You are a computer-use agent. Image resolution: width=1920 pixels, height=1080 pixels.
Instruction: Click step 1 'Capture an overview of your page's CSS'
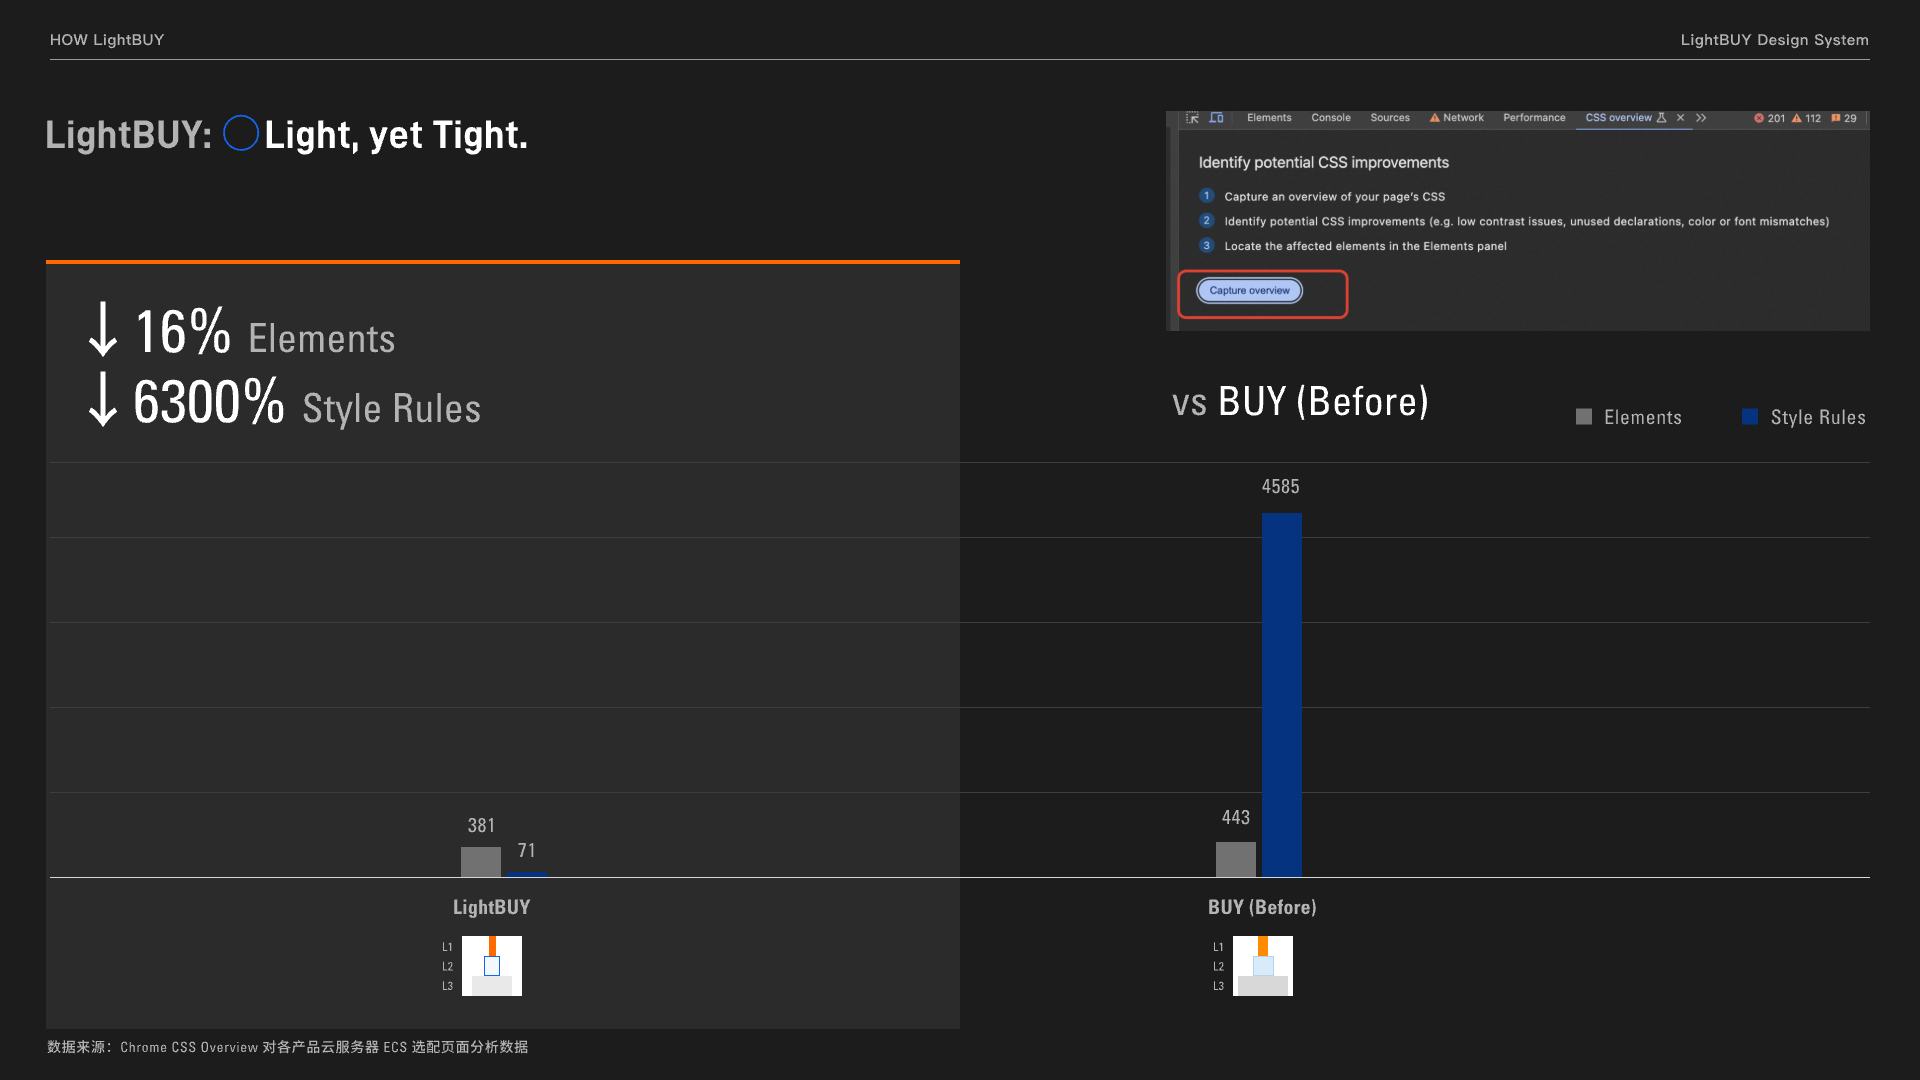pos(1335,197)
